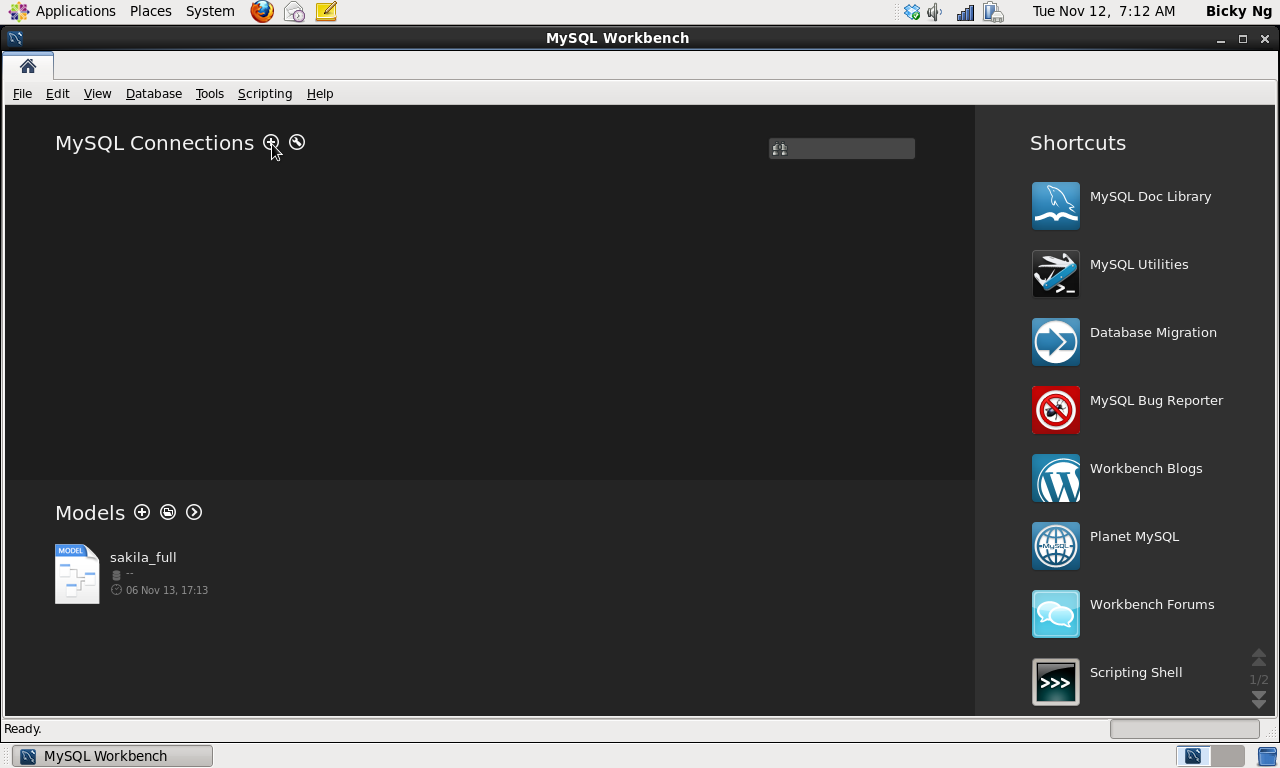This screenshot has height=768, width=1280.
Task: Start the Database Migration icon
Action: tap(1056, 342)
